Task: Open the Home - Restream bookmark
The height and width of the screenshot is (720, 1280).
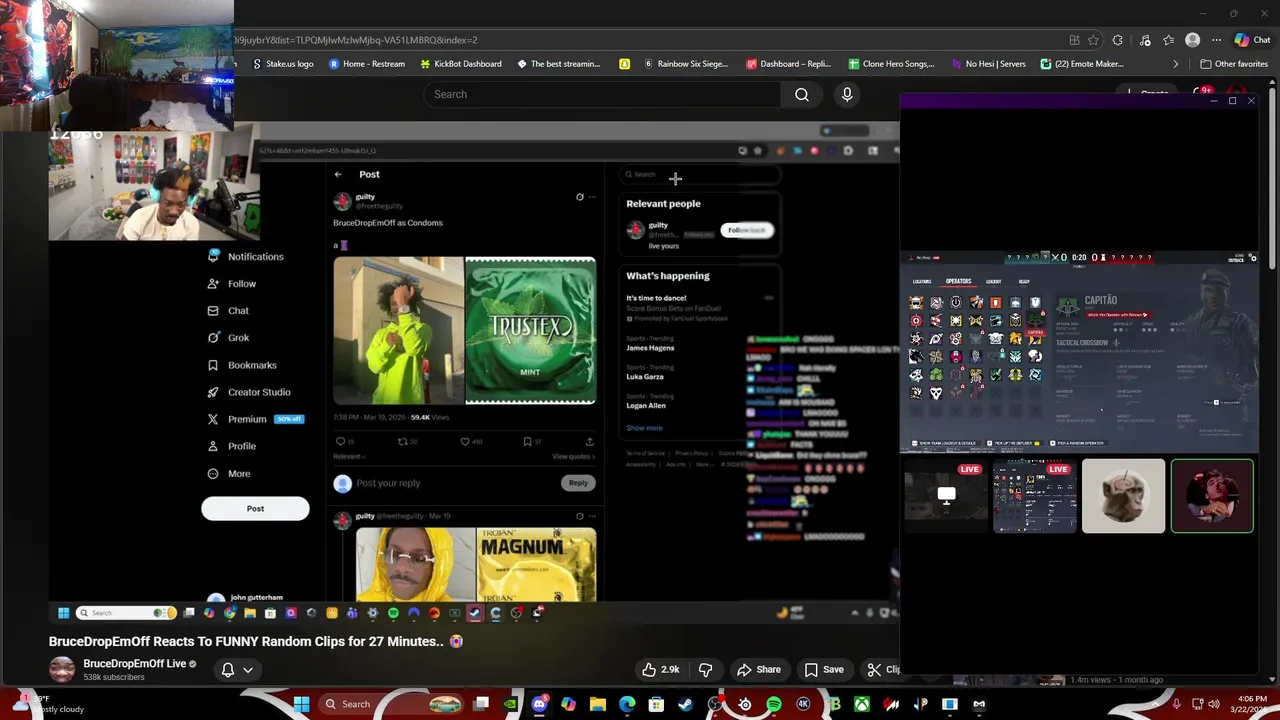Action: [x=367, y=64]
